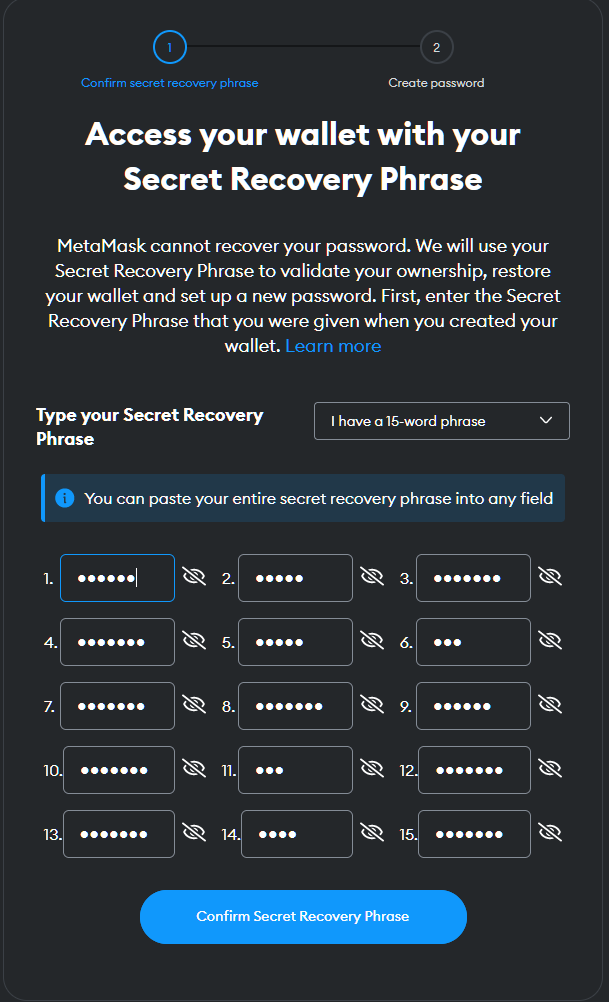Go to step 1 Confirm secret recovery phrase
This screenshot has height=1002, width=609.
(x=169, y=47)
